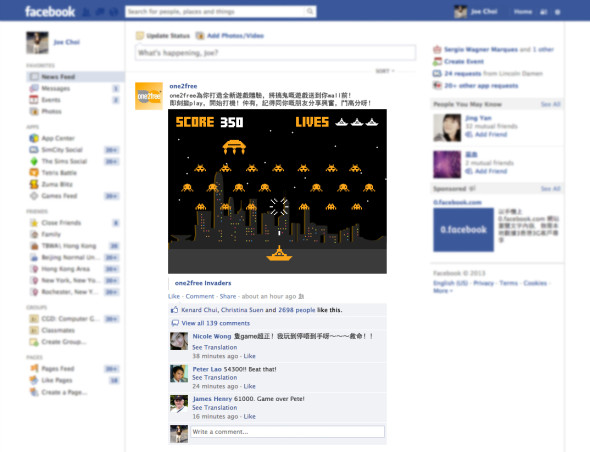Screen dimensions: 590x452
Task: Open the one2free page name link
Action: [x=183, y=86]
